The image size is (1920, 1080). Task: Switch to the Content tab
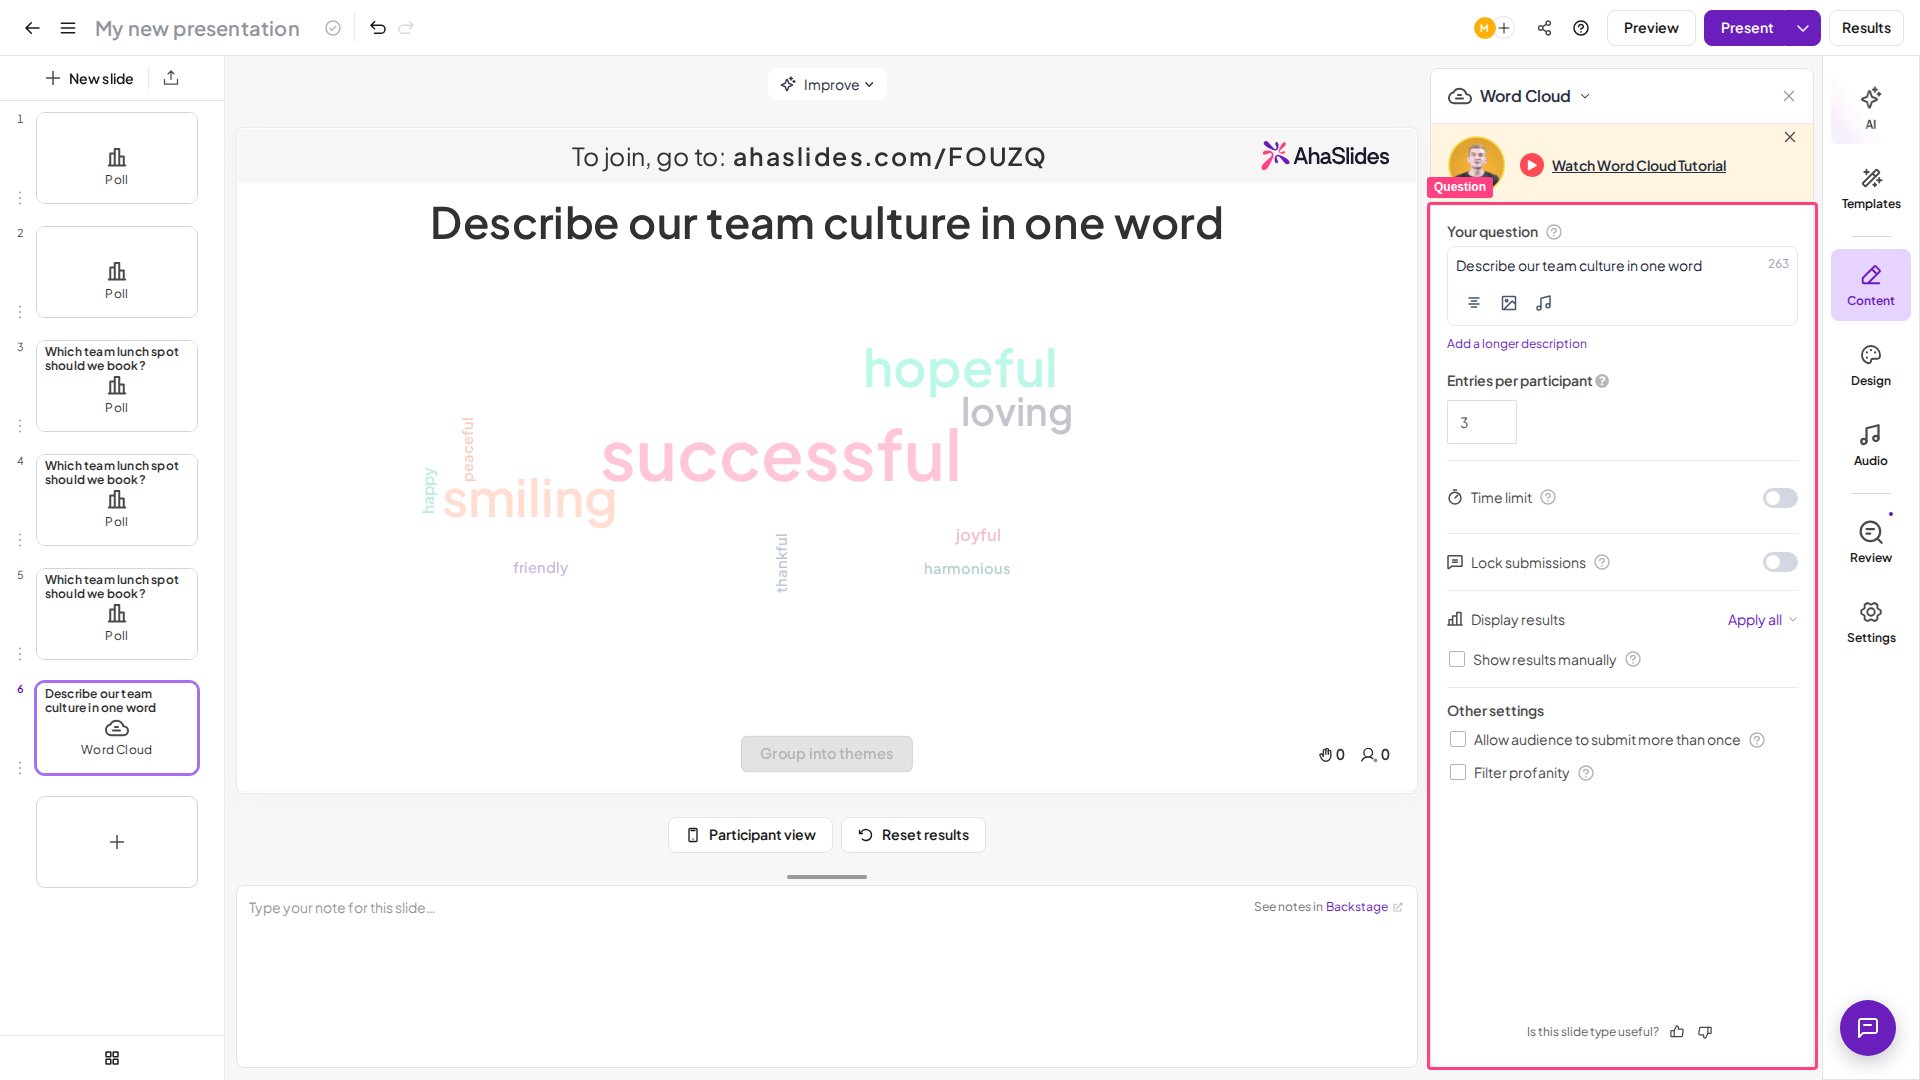click(1871, 285)
